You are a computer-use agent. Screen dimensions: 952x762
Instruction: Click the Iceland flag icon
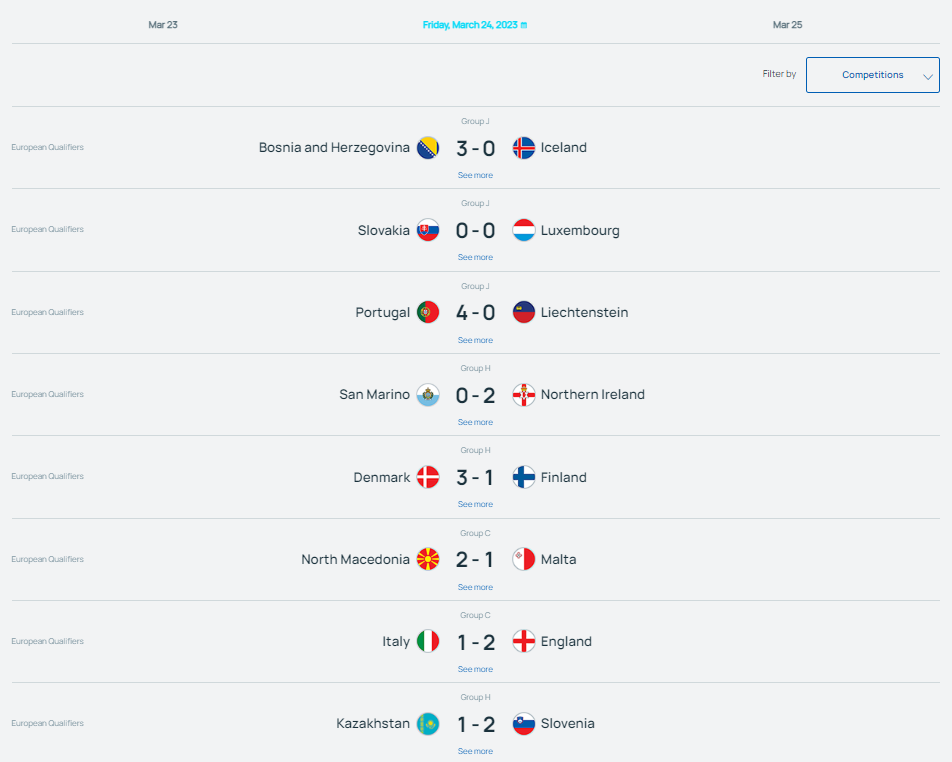[x=523, y=148]
